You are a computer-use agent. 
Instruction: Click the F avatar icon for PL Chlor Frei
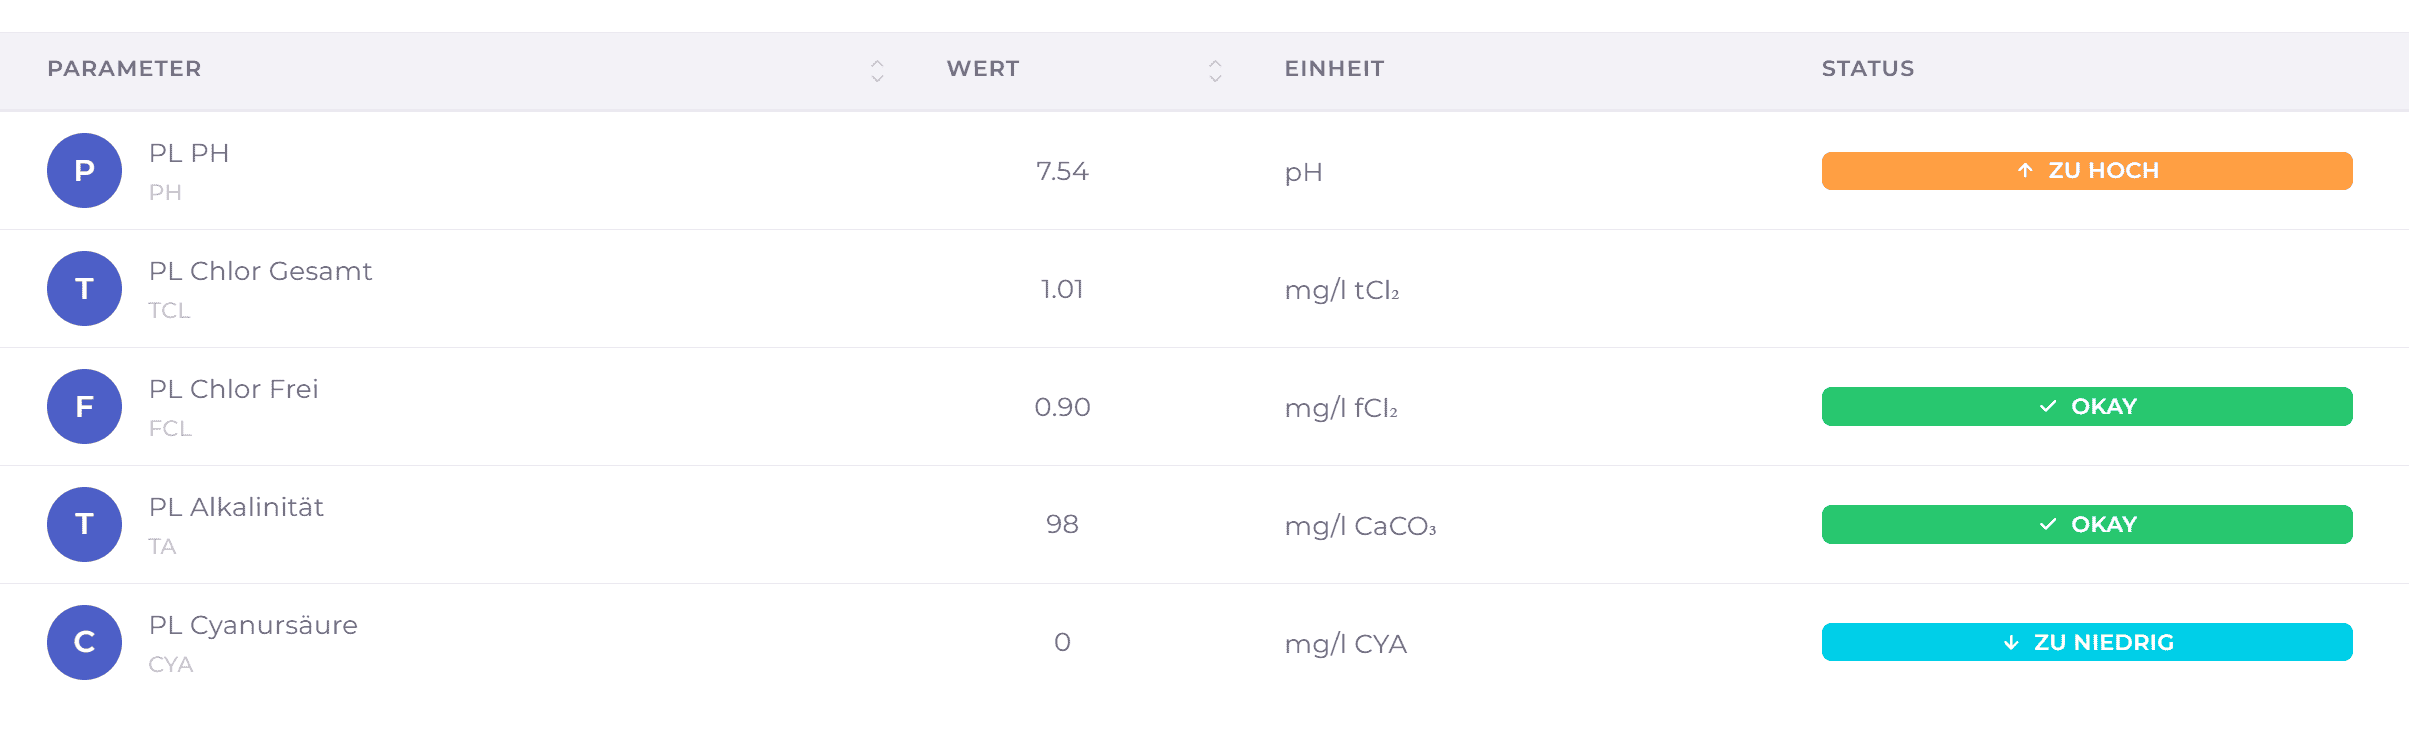tap(84, 407)
